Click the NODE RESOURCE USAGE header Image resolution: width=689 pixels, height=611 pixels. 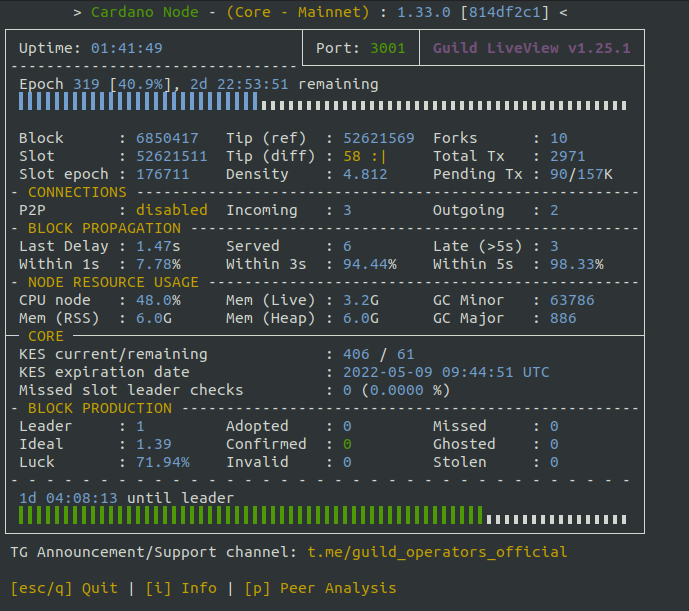click(x=113, y=282)
